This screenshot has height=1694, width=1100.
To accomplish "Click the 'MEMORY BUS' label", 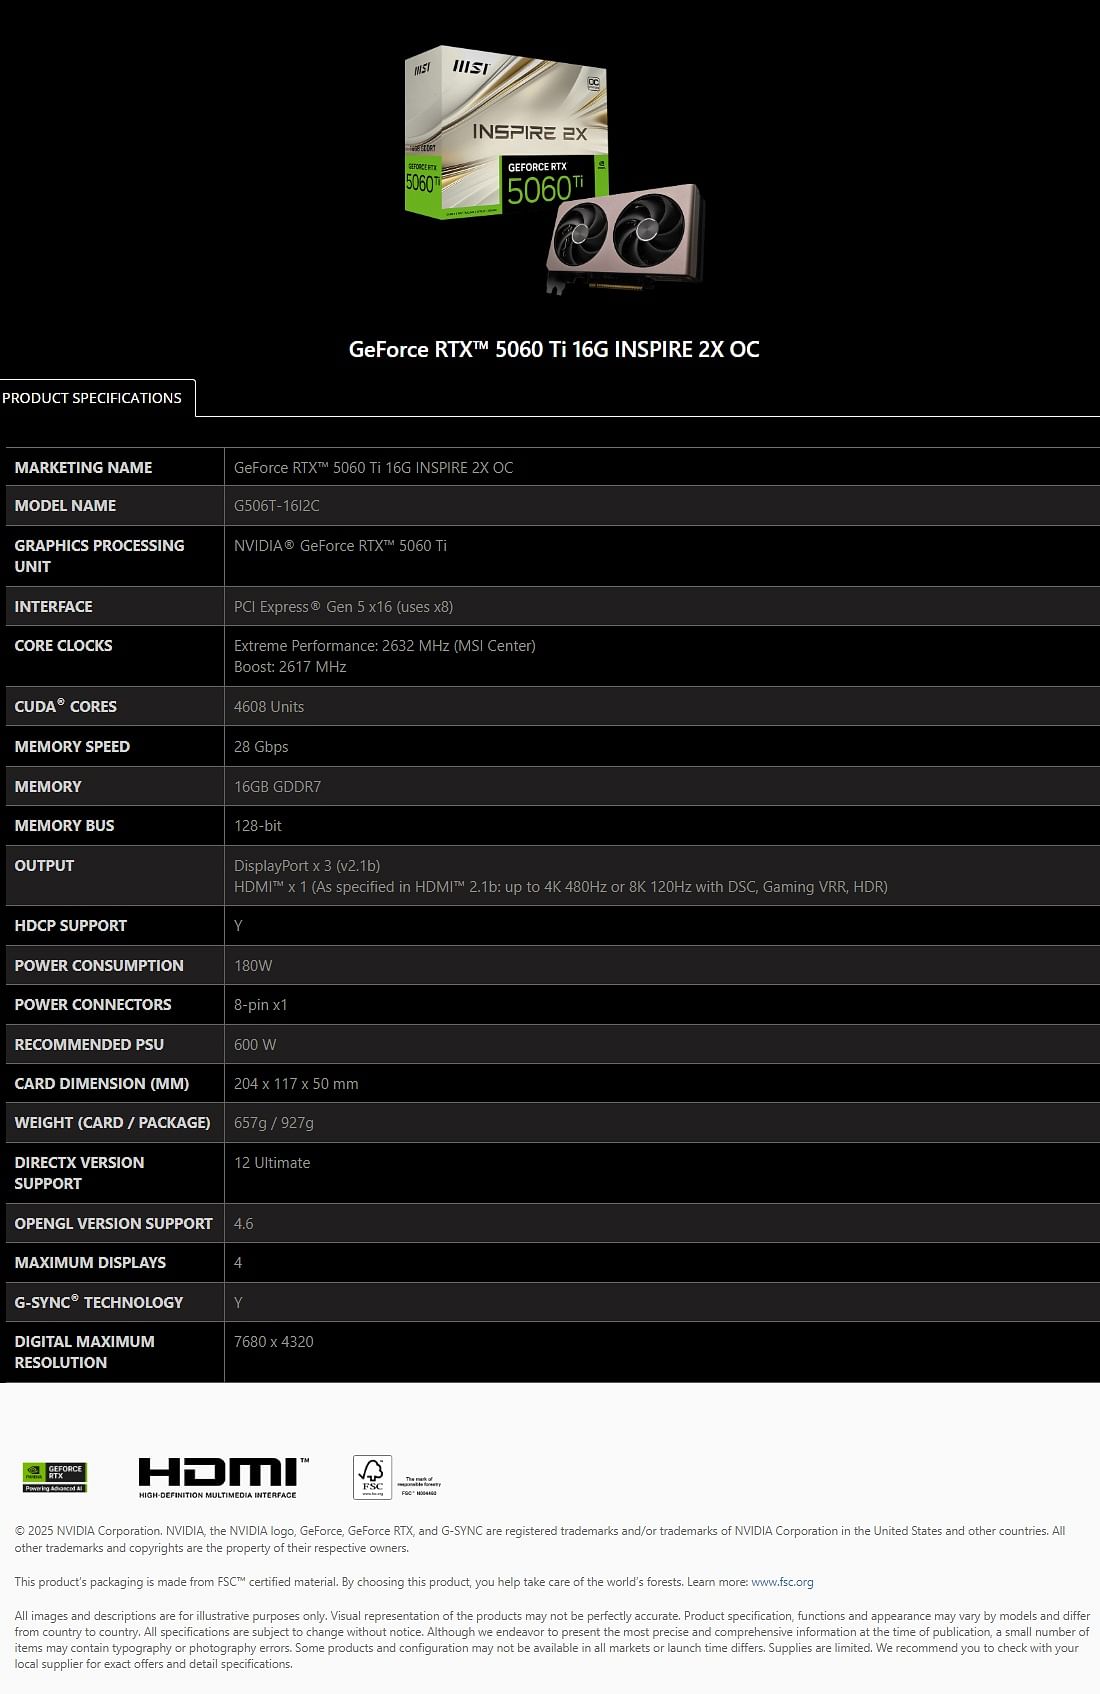I will 64,826.
